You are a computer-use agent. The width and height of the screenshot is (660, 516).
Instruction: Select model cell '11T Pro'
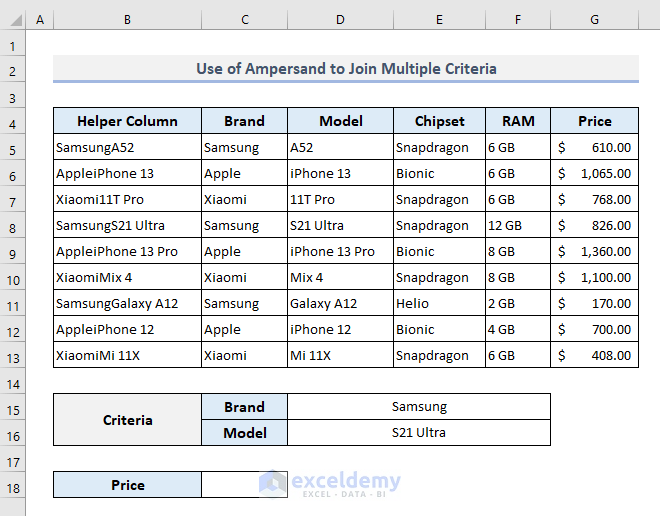[x=340, y=199]
